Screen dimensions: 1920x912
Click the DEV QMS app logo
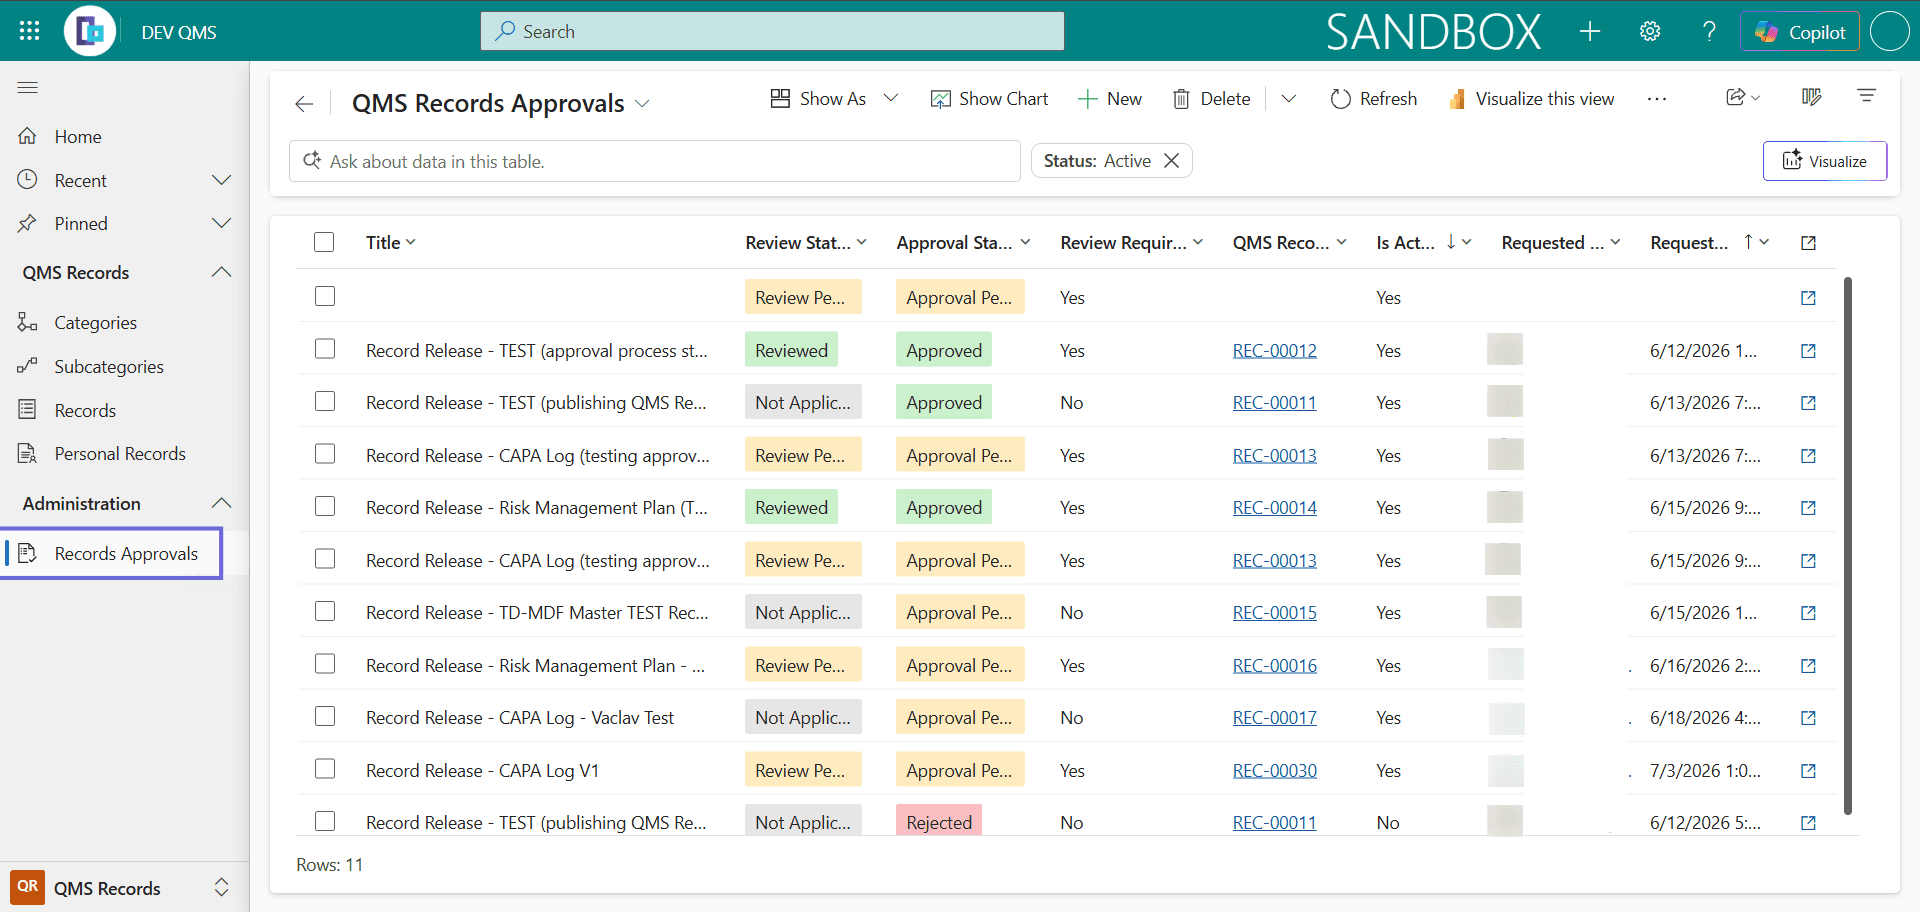pos(90,31)
